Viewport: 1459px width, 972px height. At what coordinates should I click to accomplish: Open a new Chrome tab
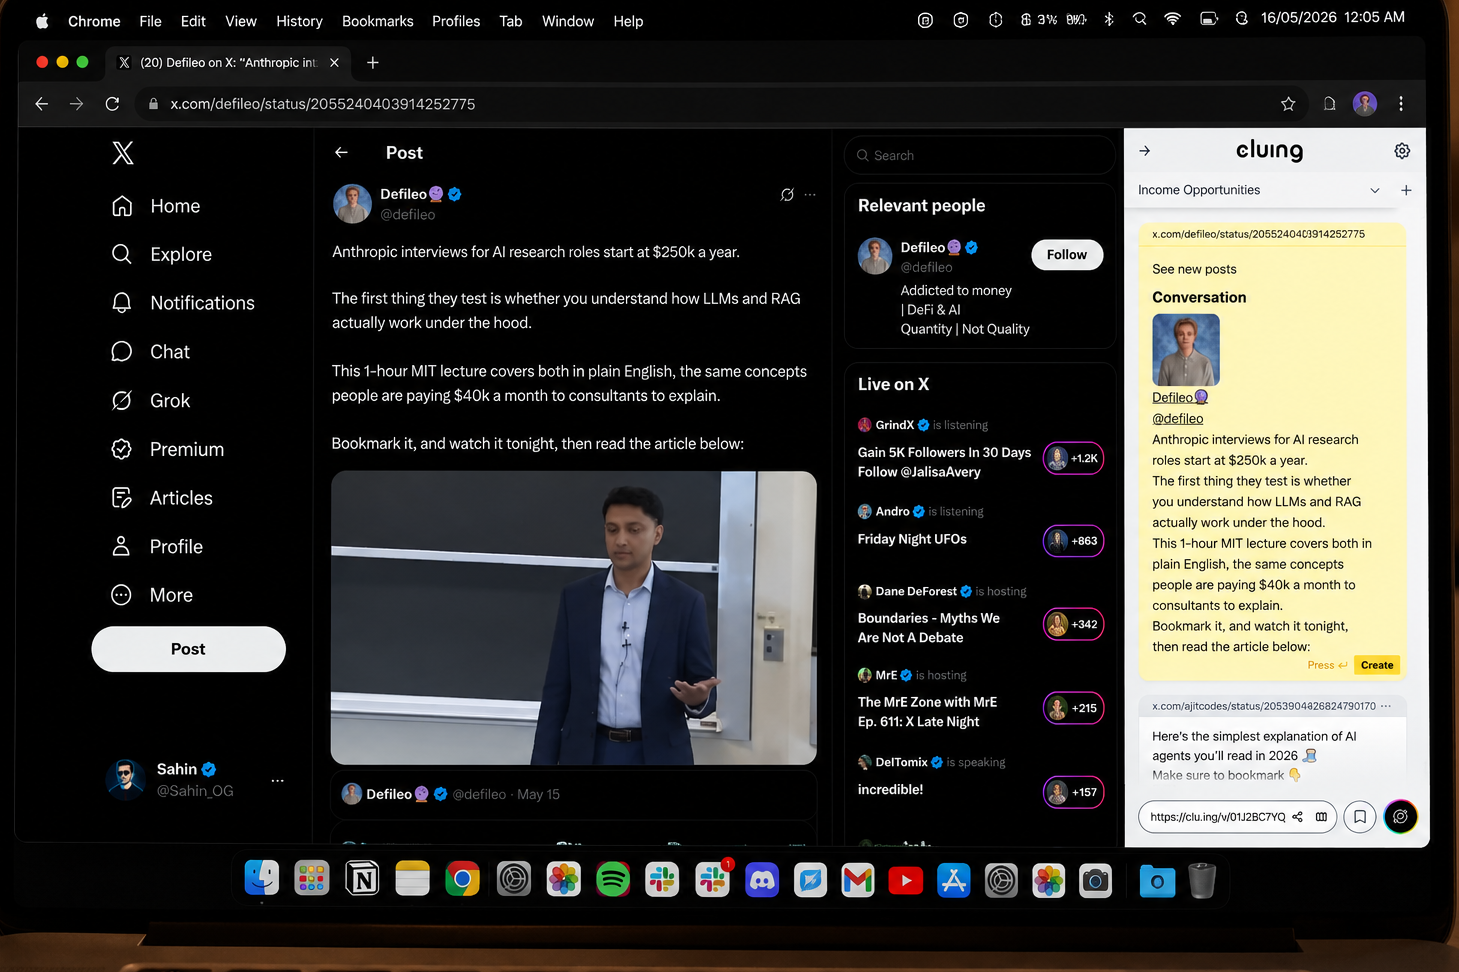[373, 62]
